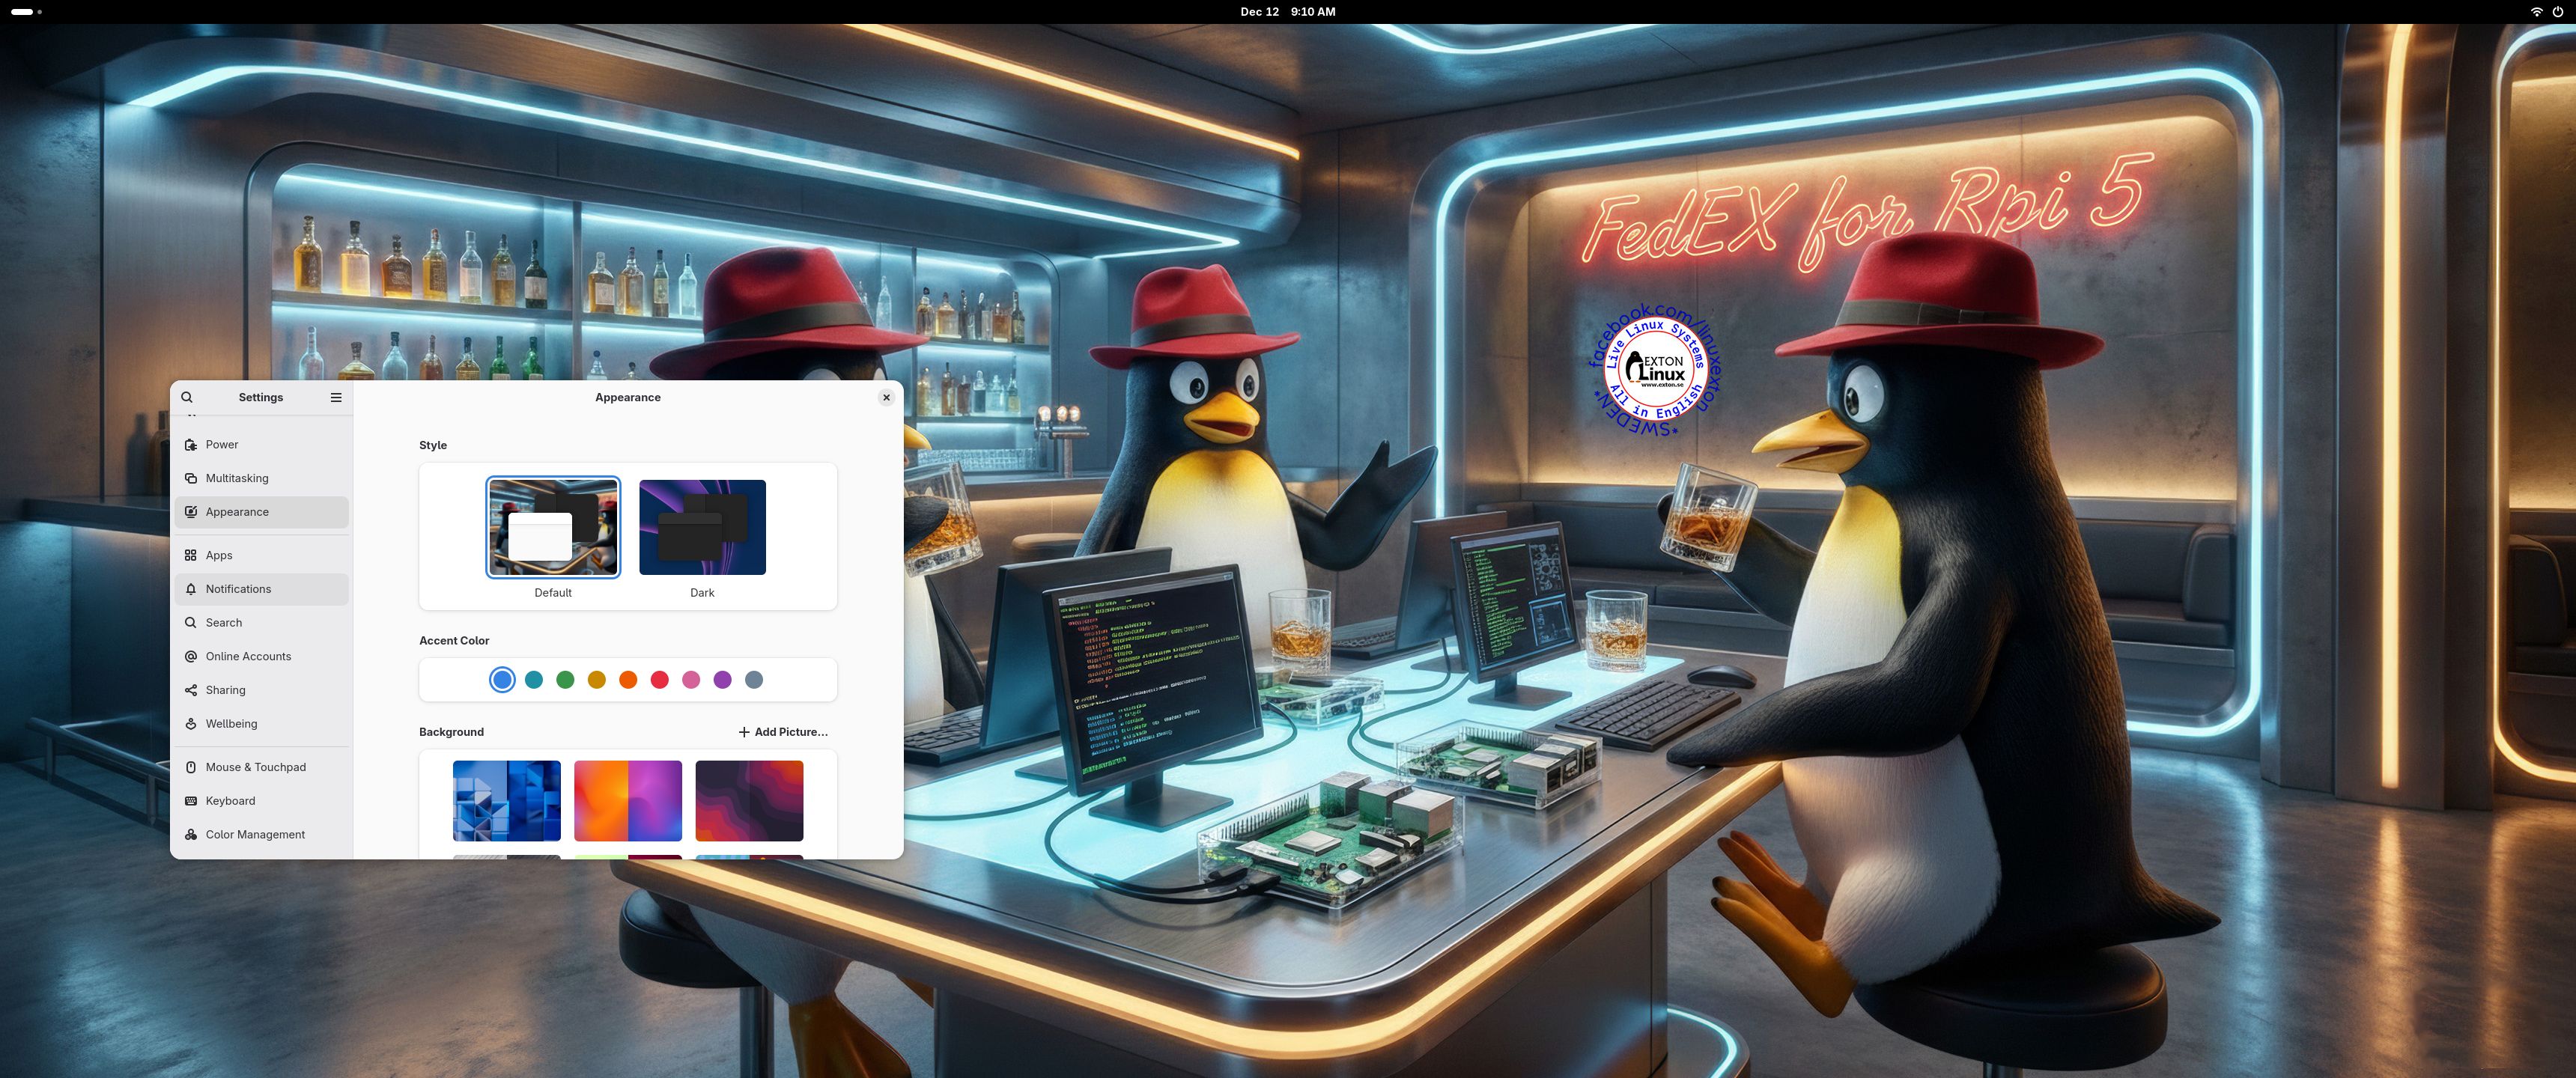Select the Mouse & Touchpad label

[256, 767]
